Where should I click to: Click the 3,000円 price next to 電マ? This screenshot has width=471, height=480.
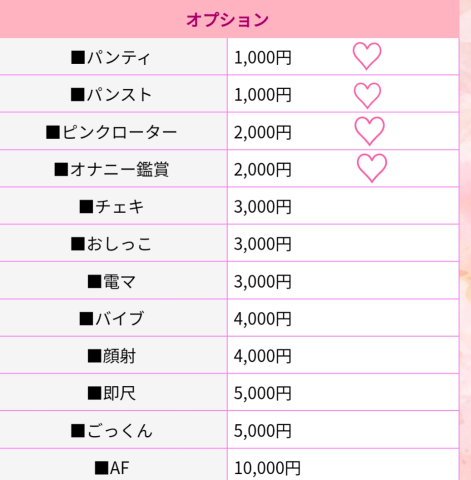click(262, 281)
